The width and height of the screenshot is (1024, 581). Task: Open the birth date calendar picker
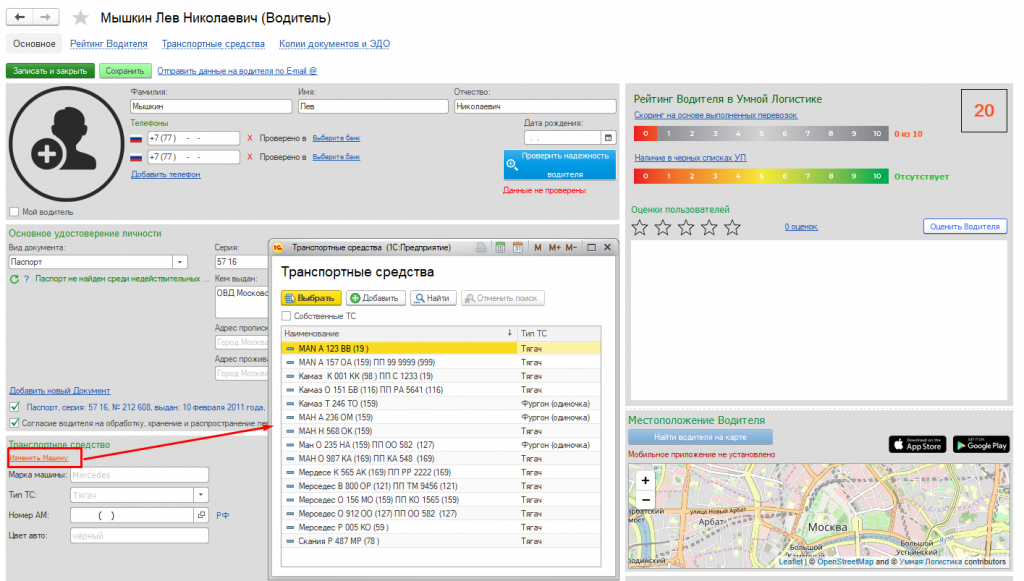click(608, 138)
